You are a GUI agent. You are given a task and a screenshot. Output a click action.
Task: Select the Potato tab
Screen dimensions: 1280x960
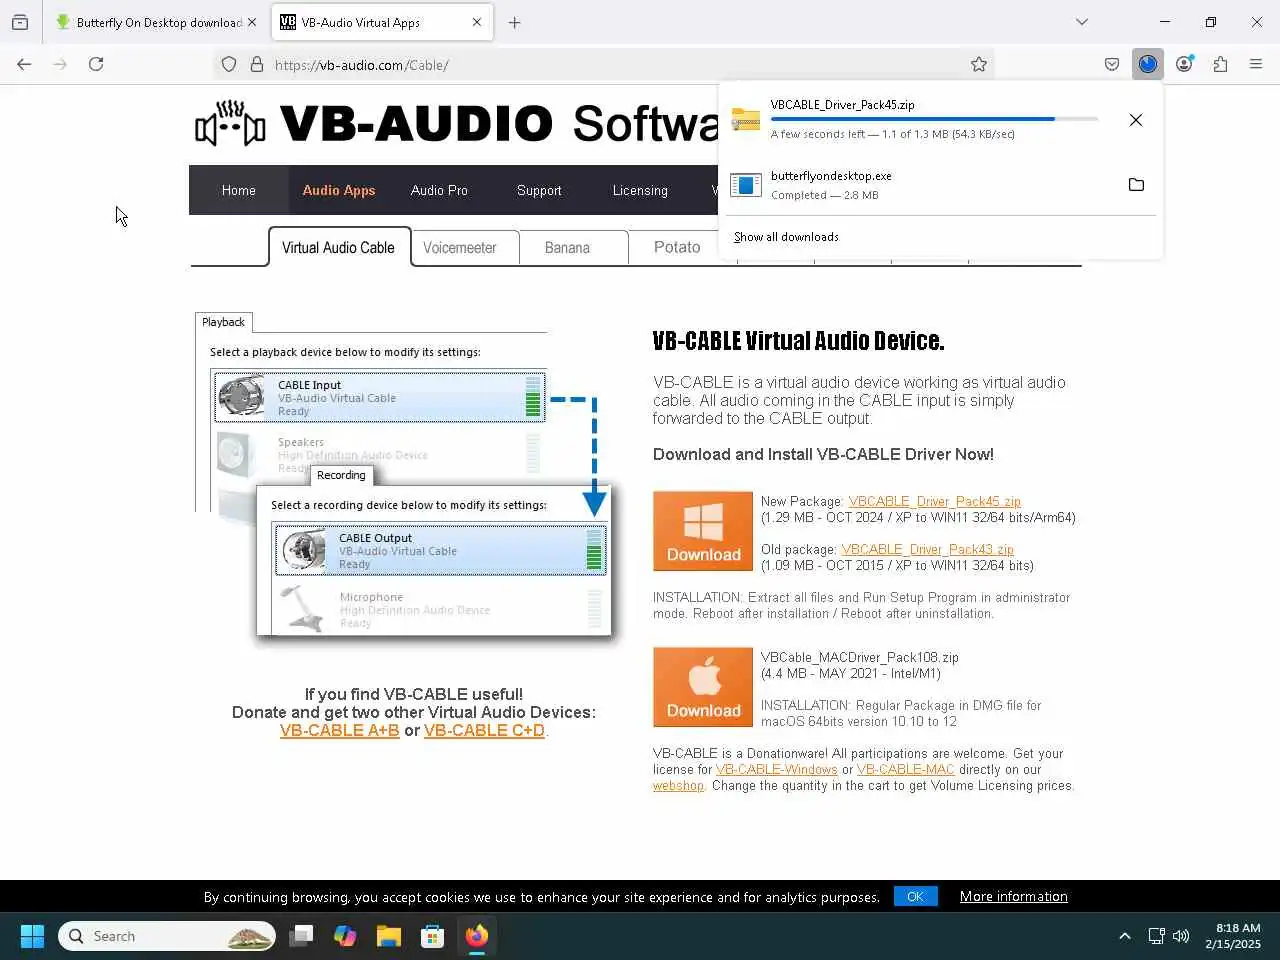tap(677, 247)
